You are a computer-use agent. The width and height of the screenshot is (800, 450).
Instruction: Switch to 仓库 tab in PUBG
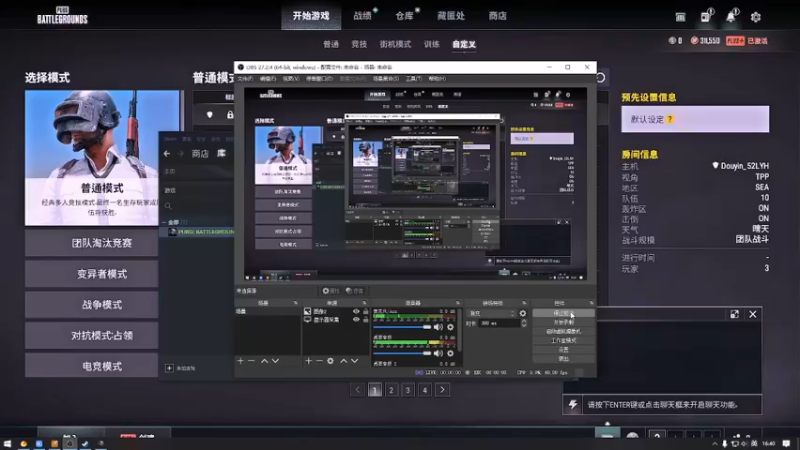click(x=405, y=16)
